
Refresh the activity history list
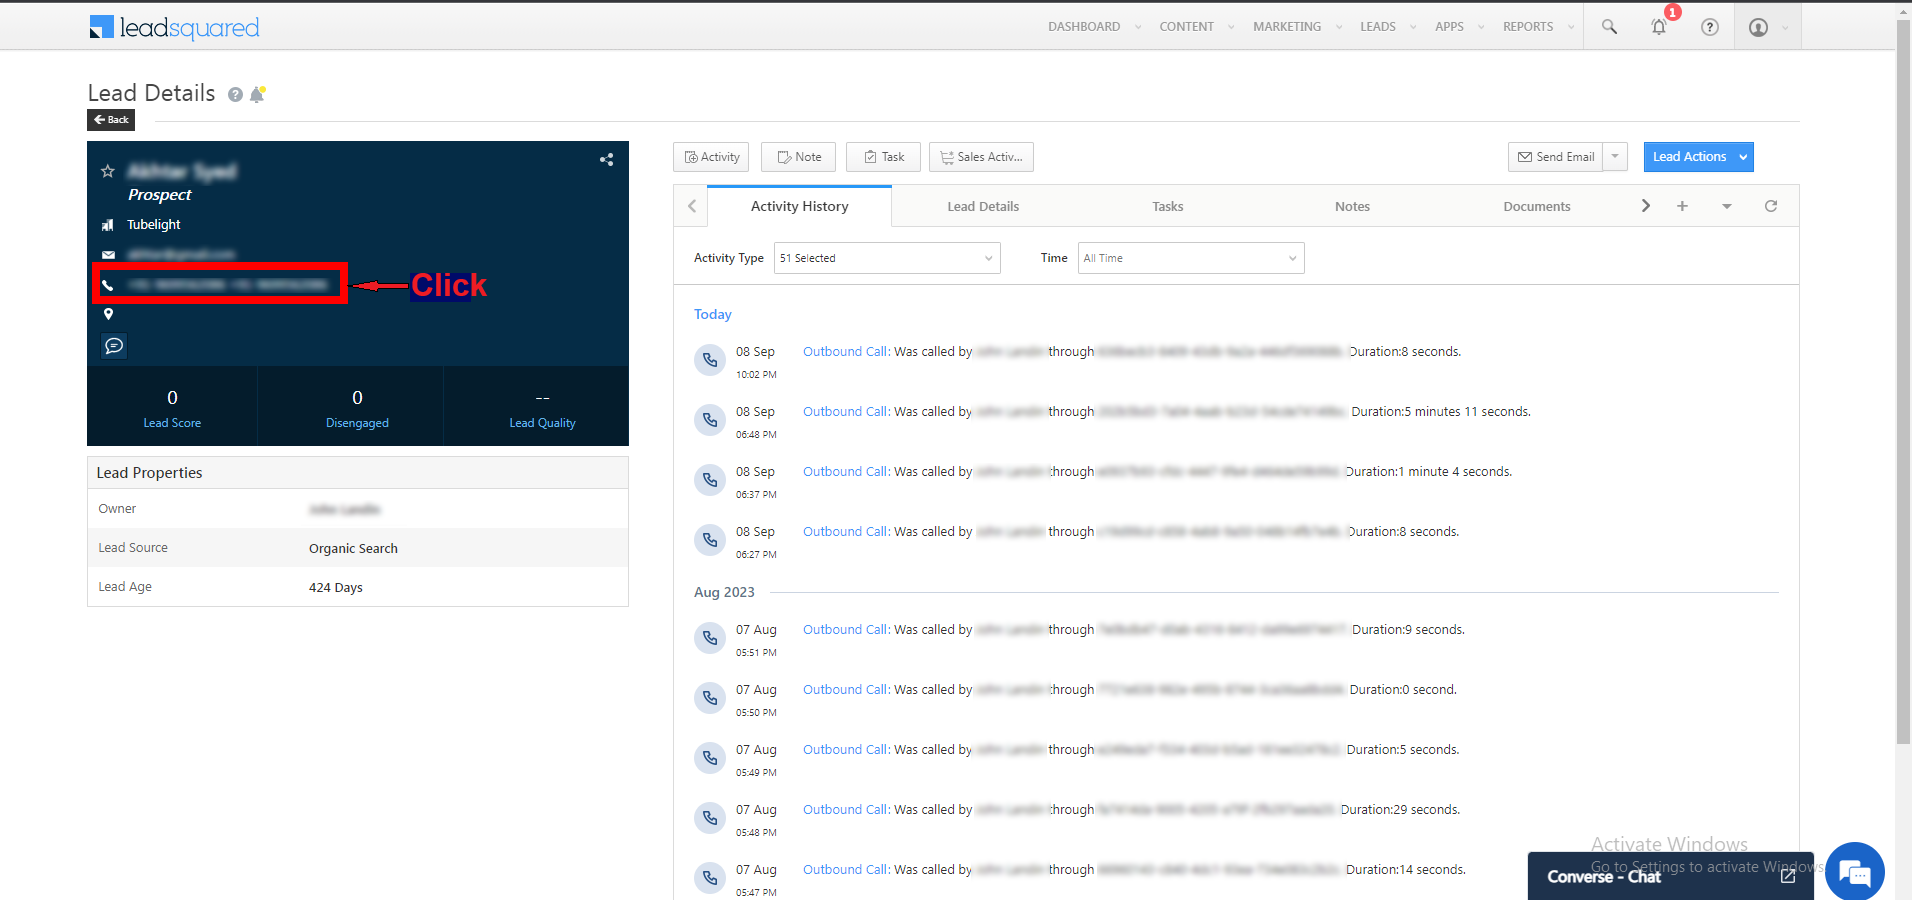[1770, 206]
